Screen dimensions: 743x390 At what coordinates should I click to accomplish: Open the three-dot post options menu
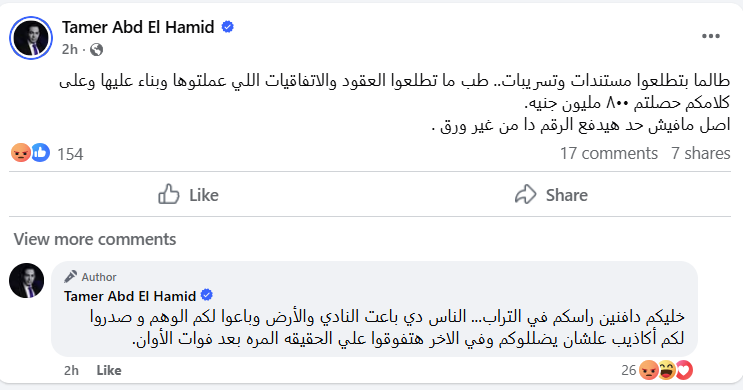tap(711, 36)
